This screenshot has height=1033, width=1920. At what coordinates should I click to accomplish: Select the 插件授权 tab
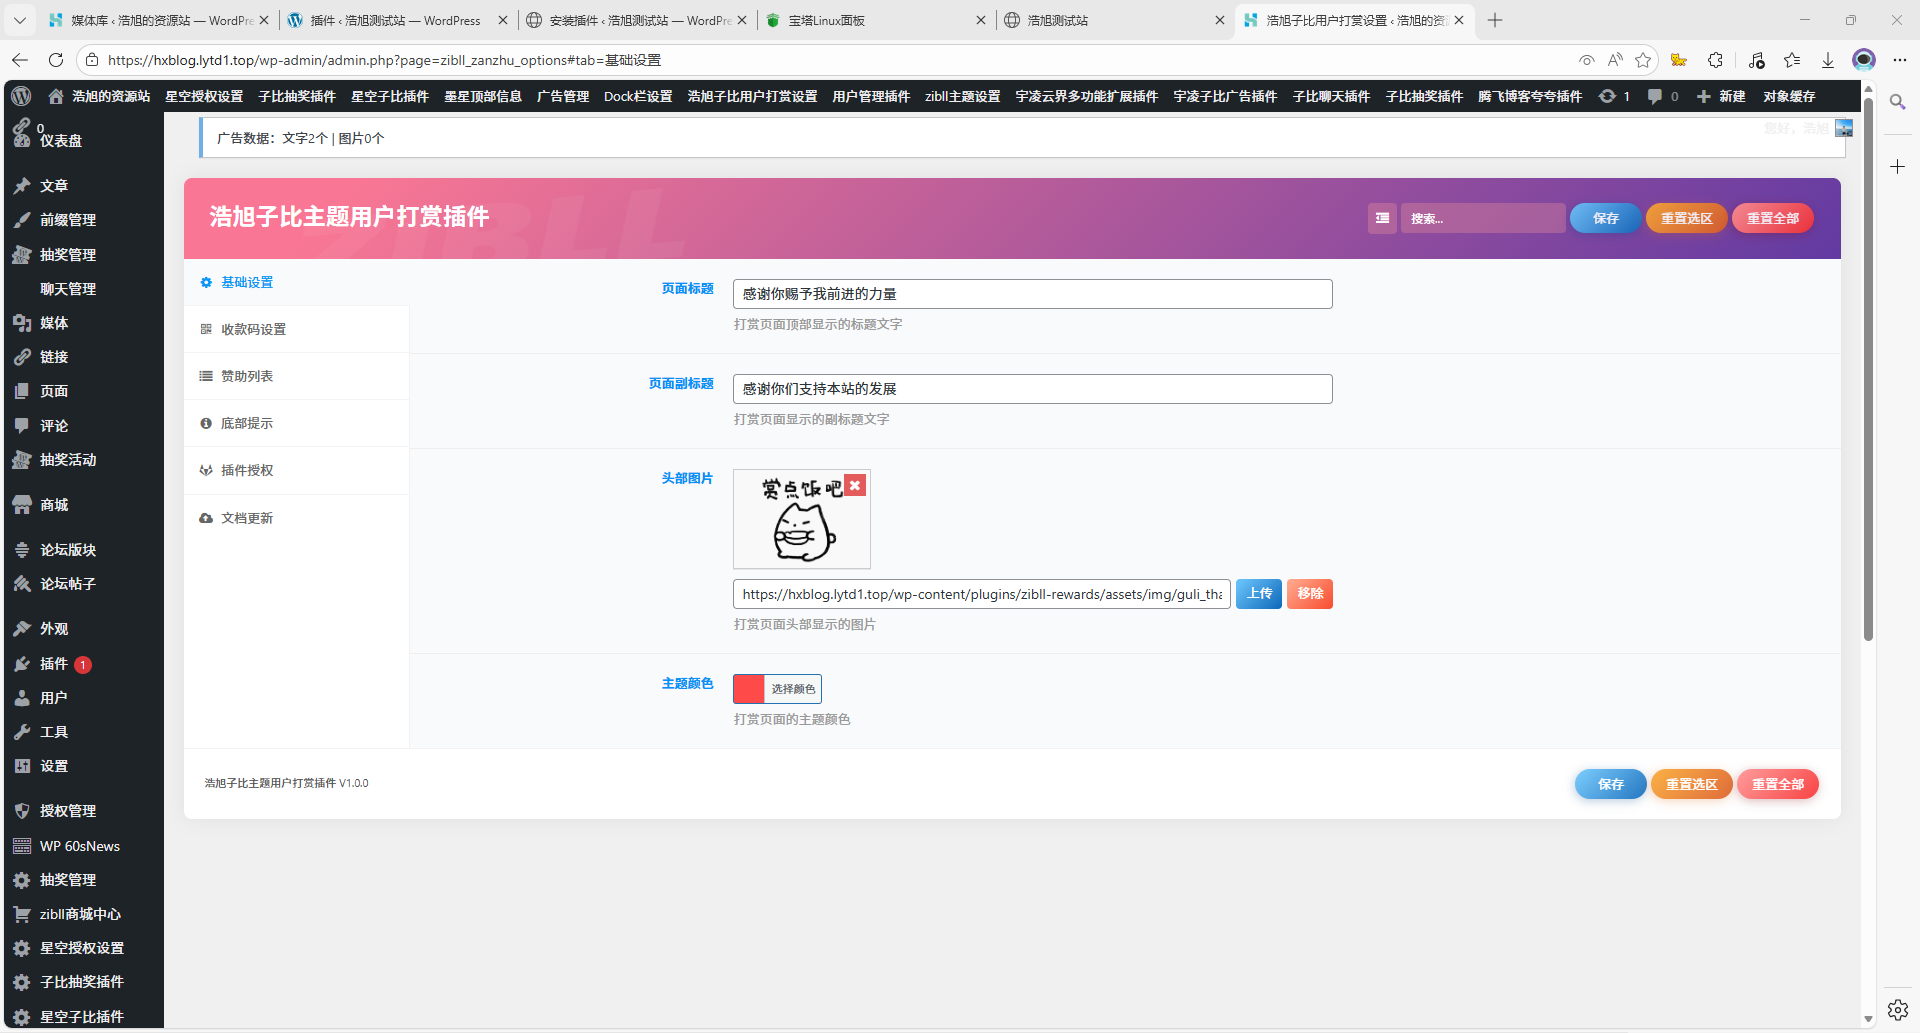click(x=247, y=470)
